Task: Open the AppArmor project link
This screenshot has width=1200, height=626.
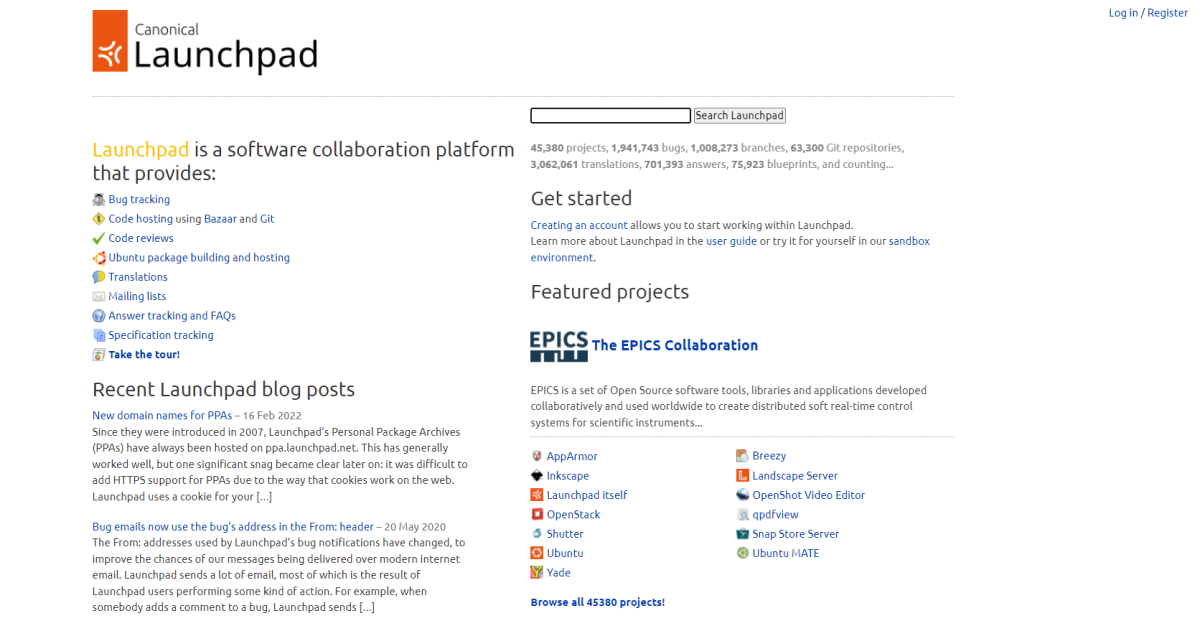Action: pos(572,456)
